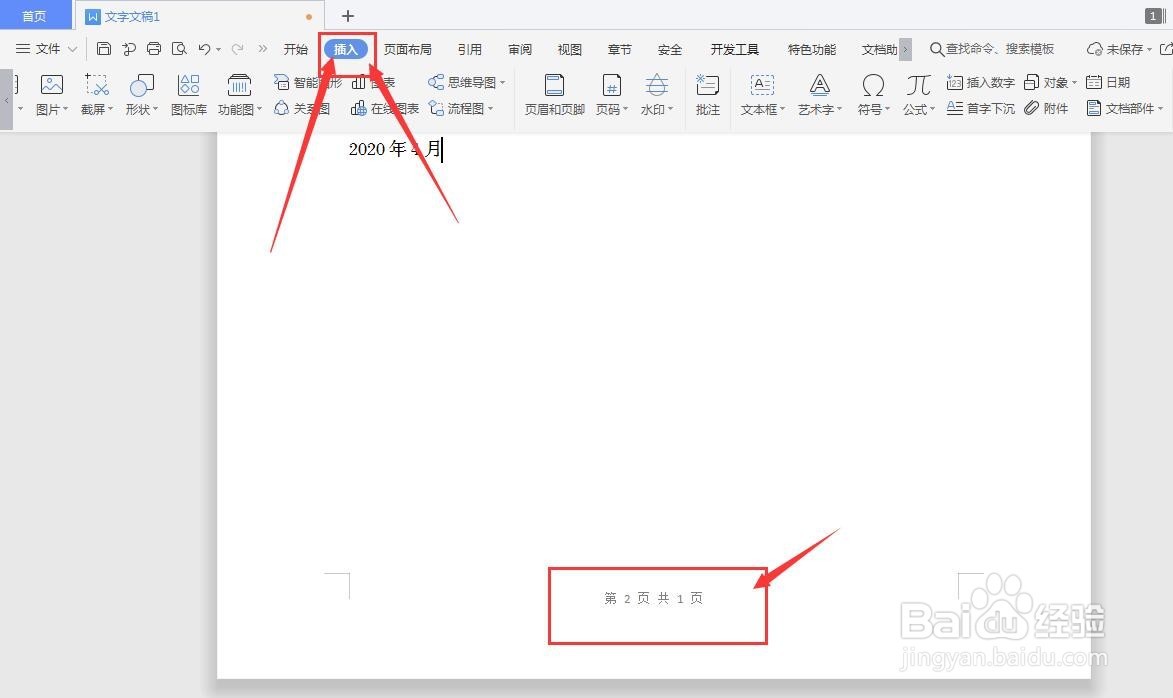Expand the 页码 dropdown arrow
Image resolution: width=1173 pixels, height=698 pixels.
625,109
